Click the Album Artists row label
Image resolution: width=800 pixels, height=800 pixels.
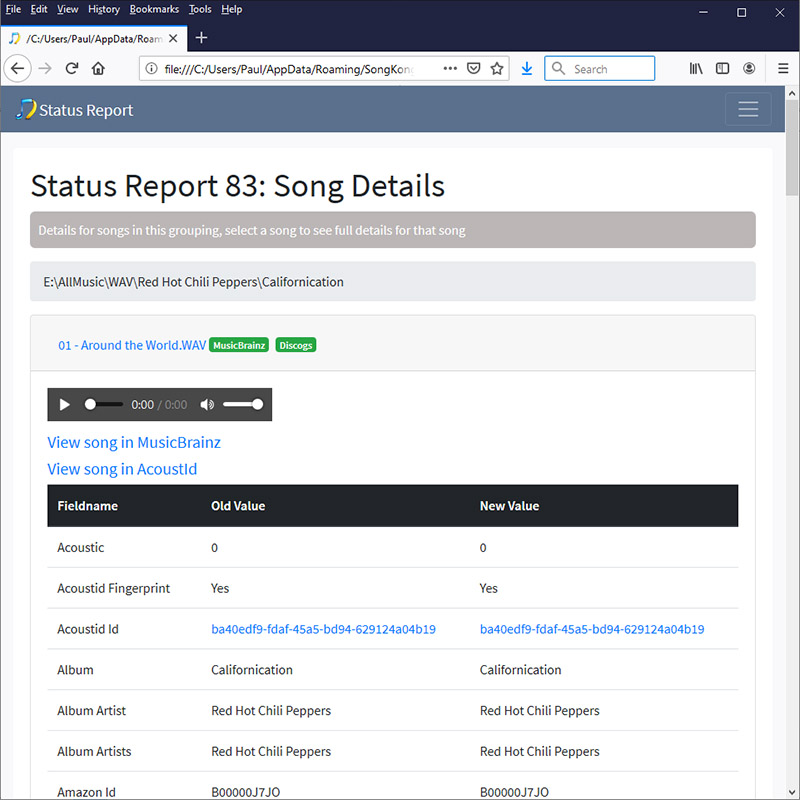pyautogui.click(x=94, y=752)
